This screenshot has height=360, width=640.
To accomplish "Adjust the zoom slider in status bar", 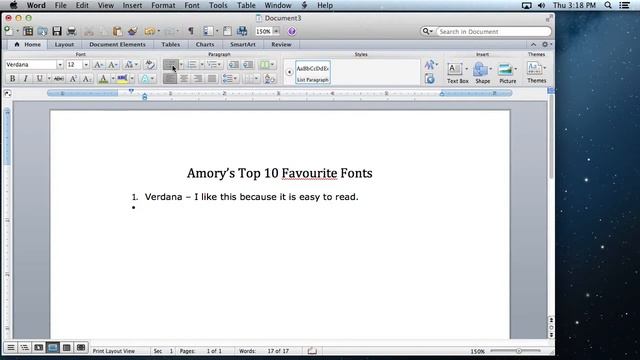I will pyautogui.click(x=518, y=351).
